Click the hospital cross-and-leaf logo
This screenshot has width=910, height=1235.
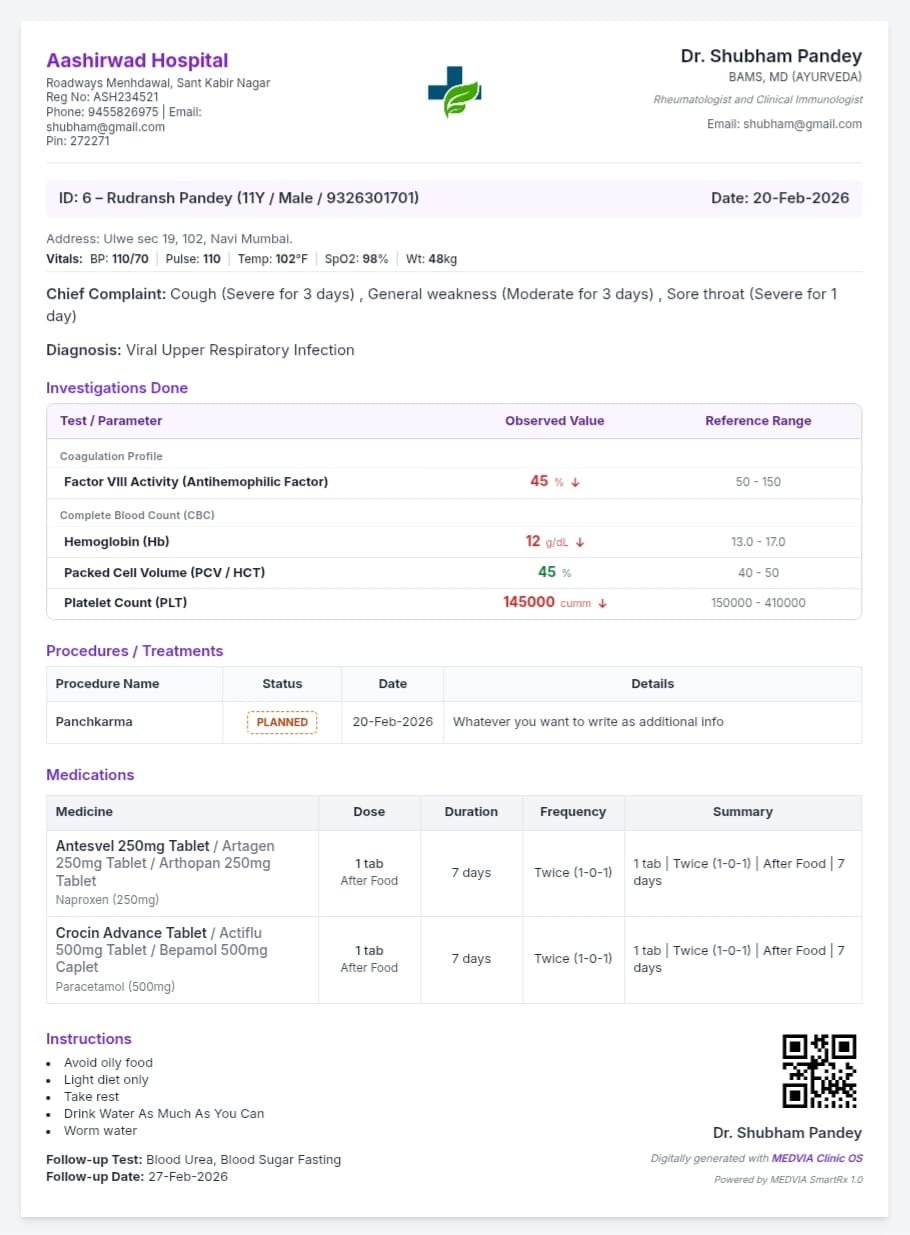(455, 92)
